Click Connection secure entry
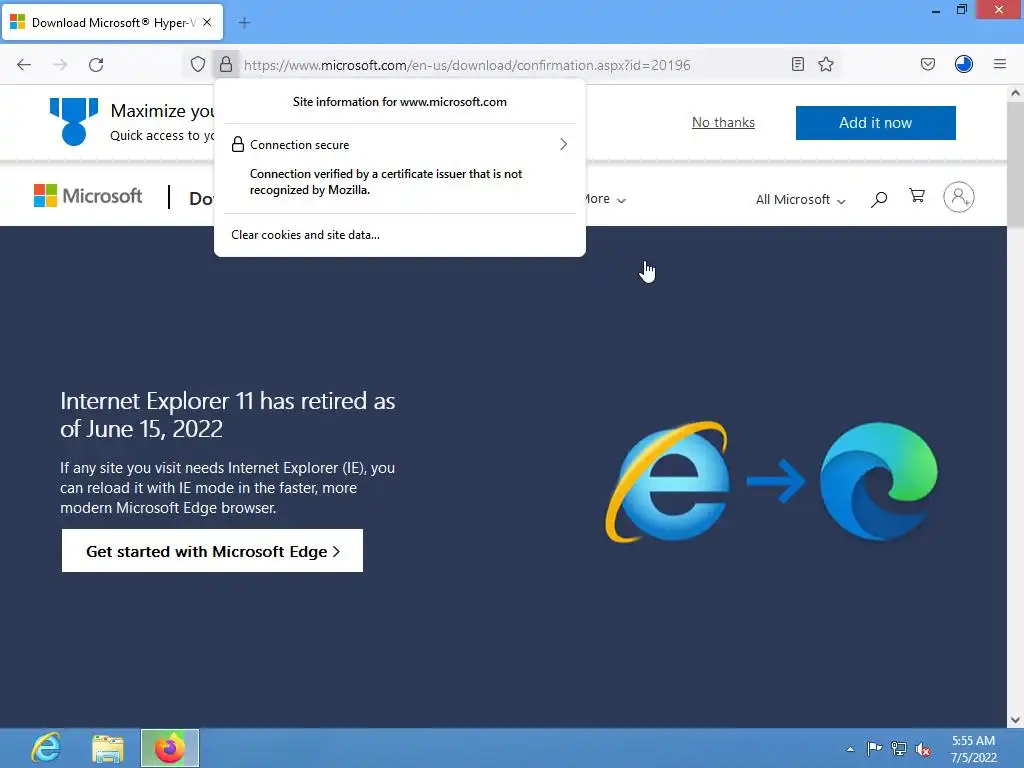Image resolution: width=1024 pixels, height=768 pixels. coord(400,144)
